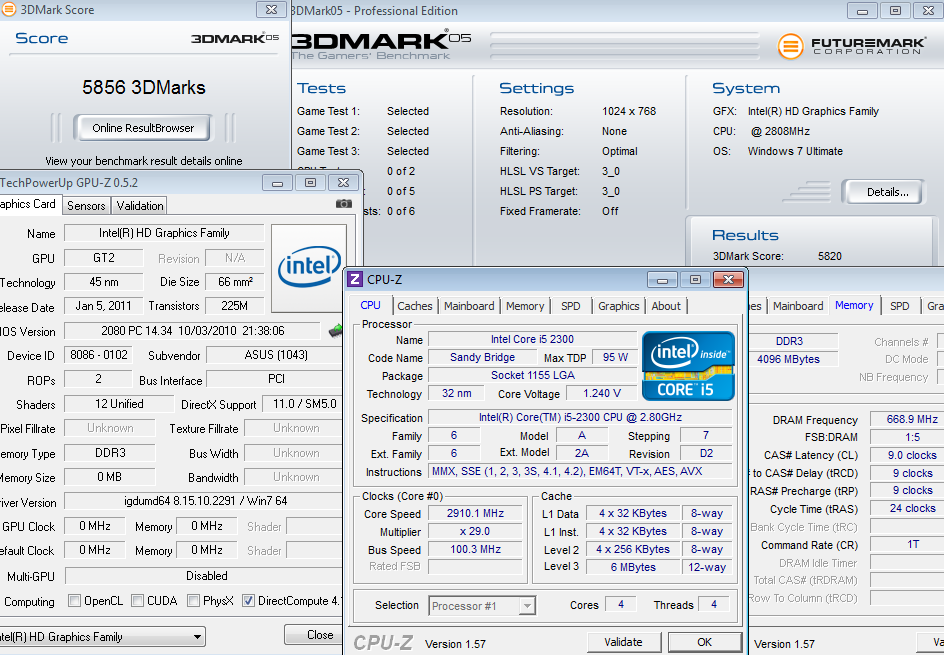Minimize the 3DMark05 Professional window
Viewport: 944px width, 655px height.
tap(862, 11)
